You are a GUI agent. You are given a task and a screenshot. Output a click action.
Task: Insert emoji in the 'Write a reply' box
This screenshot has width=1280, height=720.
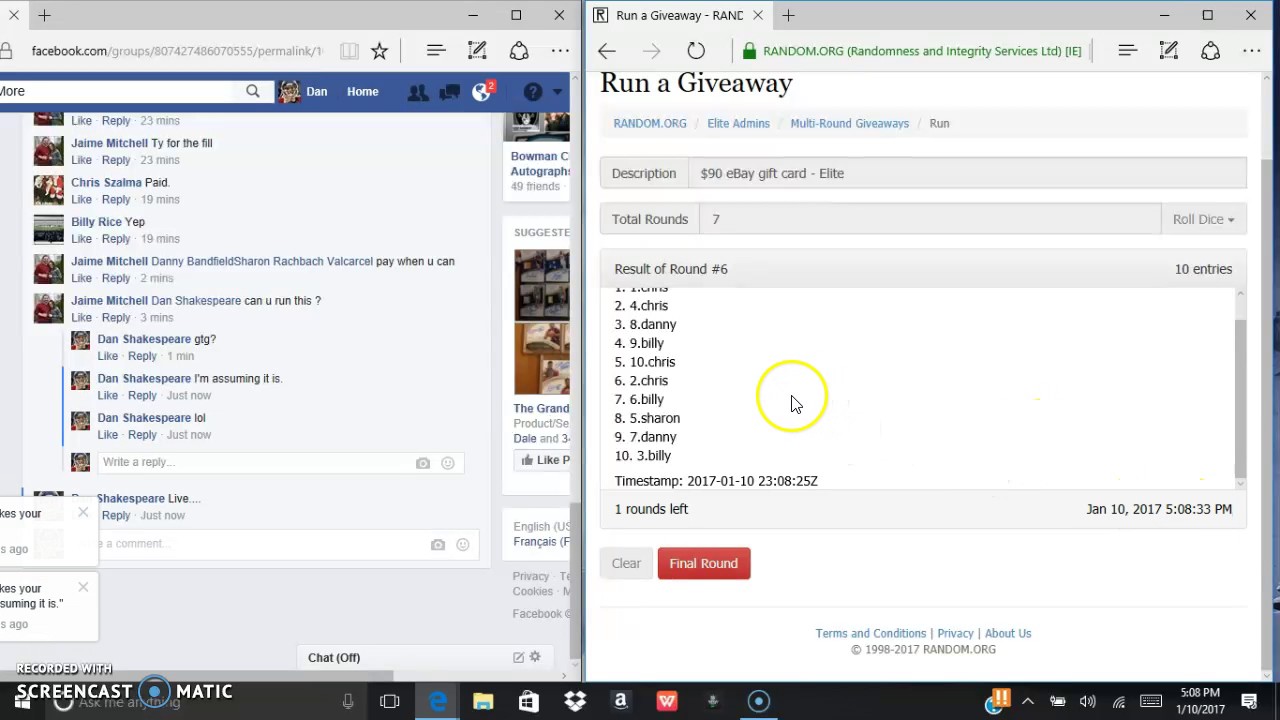[x=448, y=463]
